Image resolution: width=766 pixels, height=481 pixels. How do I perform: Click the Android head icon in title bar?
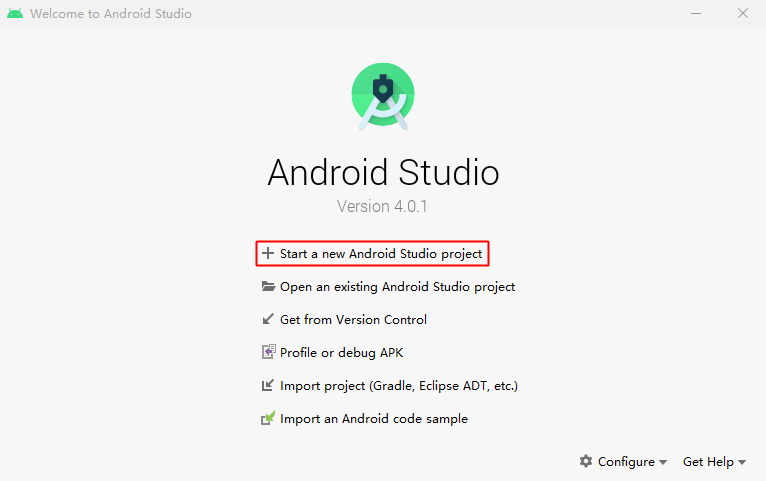point(15,13)
